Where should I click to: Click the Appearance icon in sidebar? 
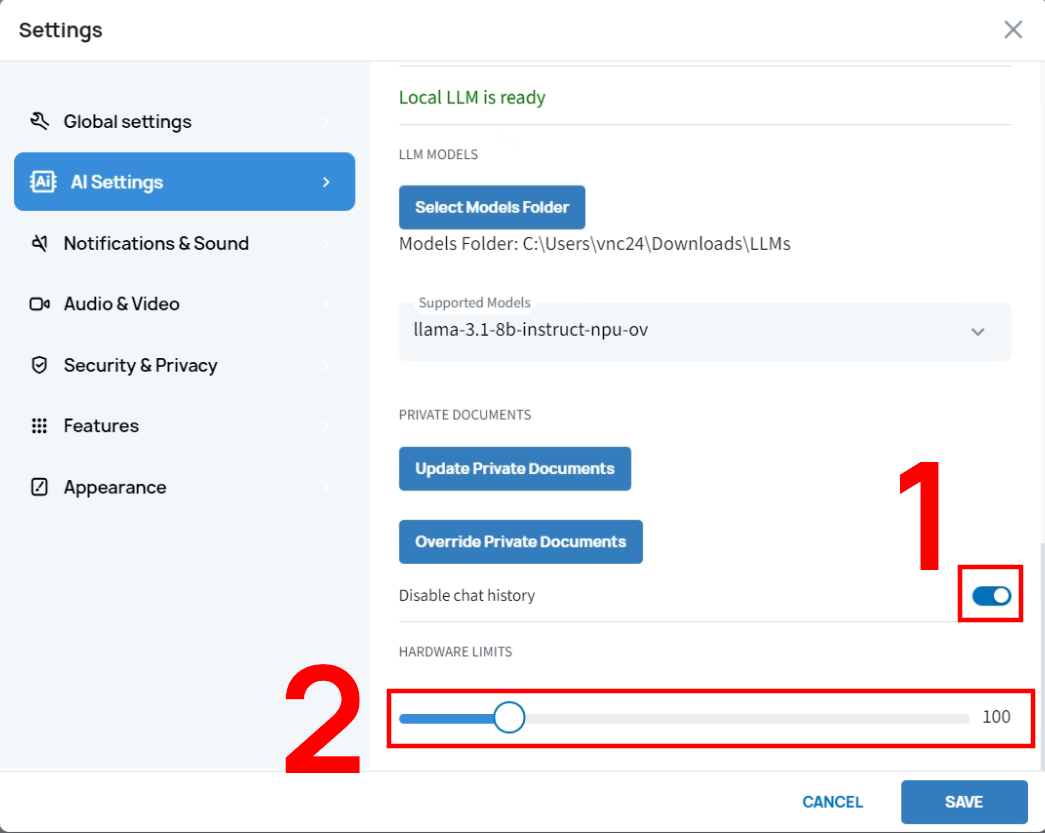(40, 488)
